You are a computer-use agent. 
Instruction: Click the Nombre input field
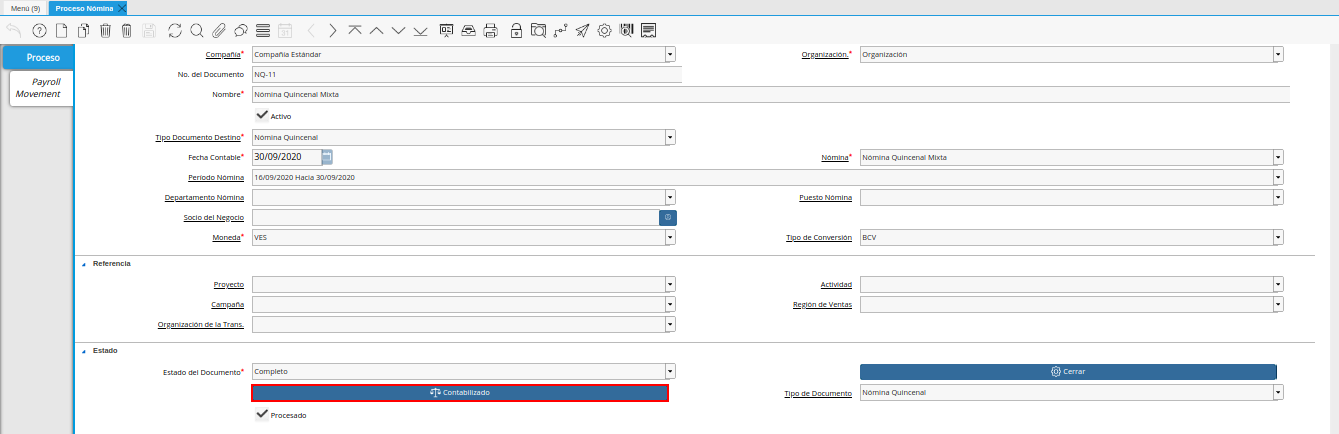(770, 94)
